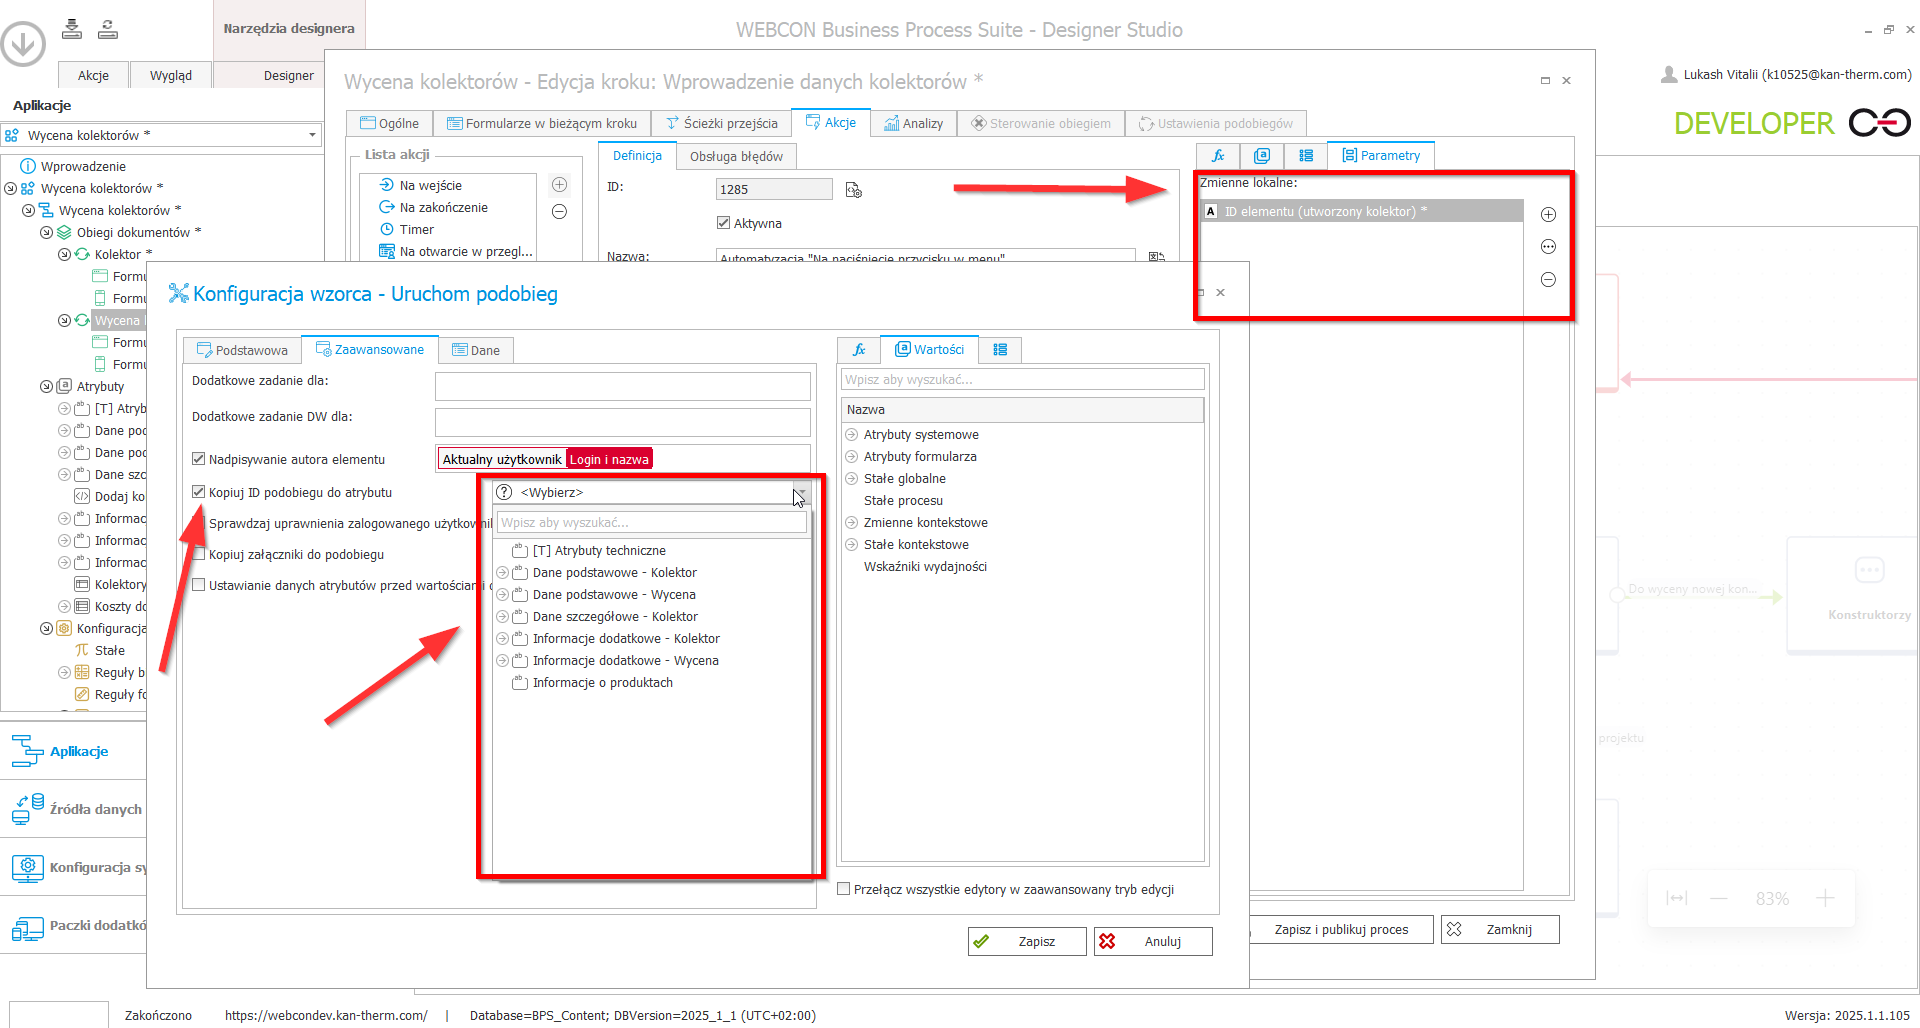1920x1028 pixels.
Task: Toggle Kopiuj ID podobiegu do atrybutu checkbox
Action: pyautogui.click(x=198, y=492)
